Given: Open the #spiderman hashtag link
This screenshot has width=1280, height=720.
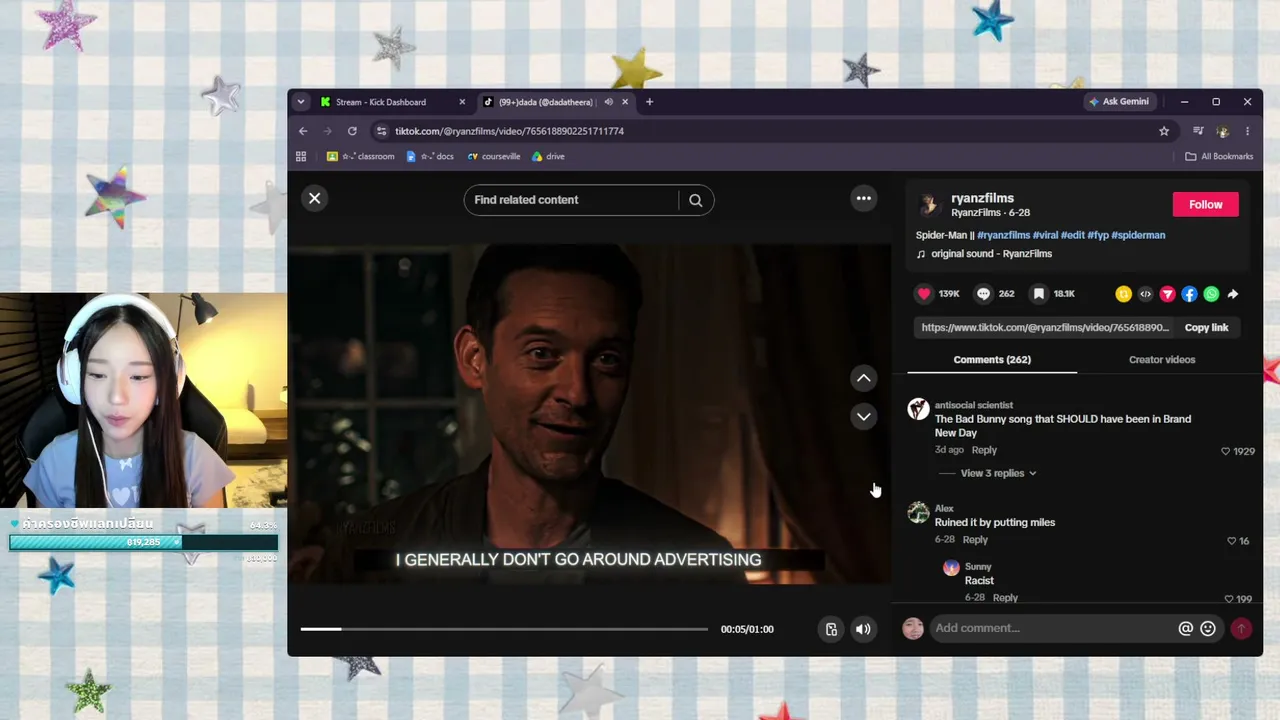Looking at the screenshot, I should pyautogui.click(x=1138, y=235).
